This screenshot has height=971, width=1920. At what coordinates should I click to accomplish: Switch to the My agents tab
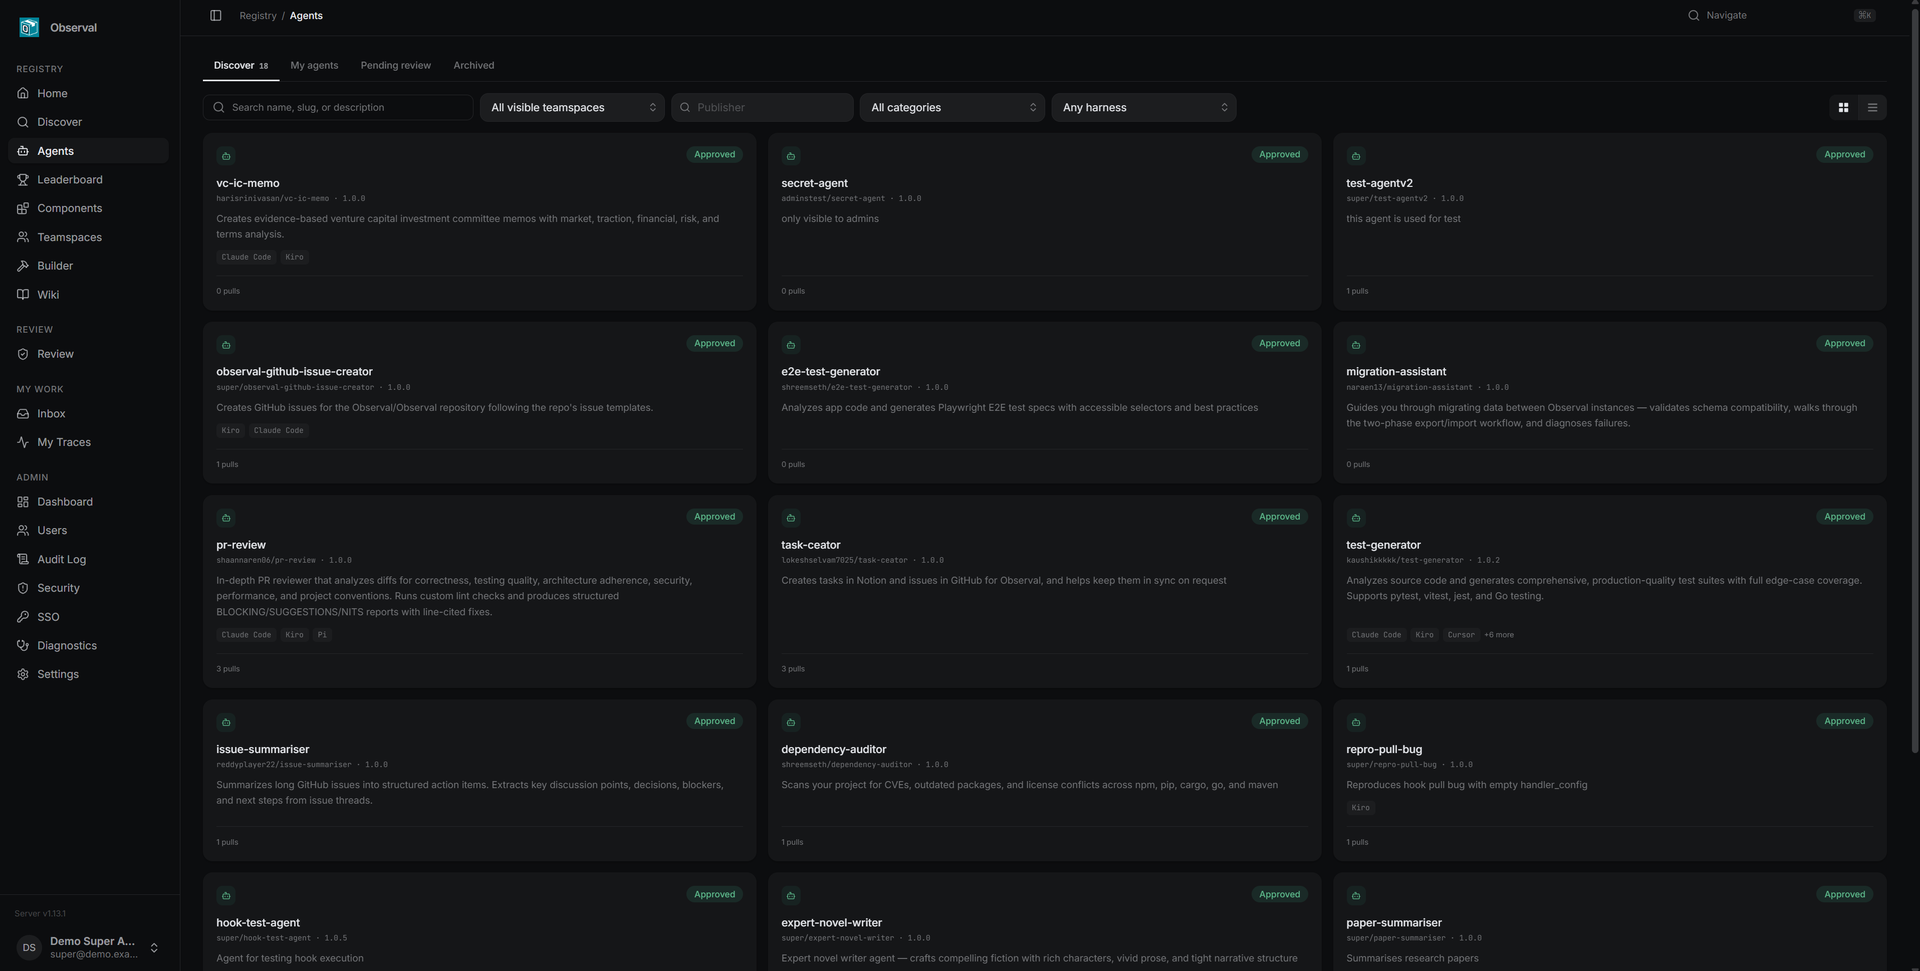click(314, 65)
